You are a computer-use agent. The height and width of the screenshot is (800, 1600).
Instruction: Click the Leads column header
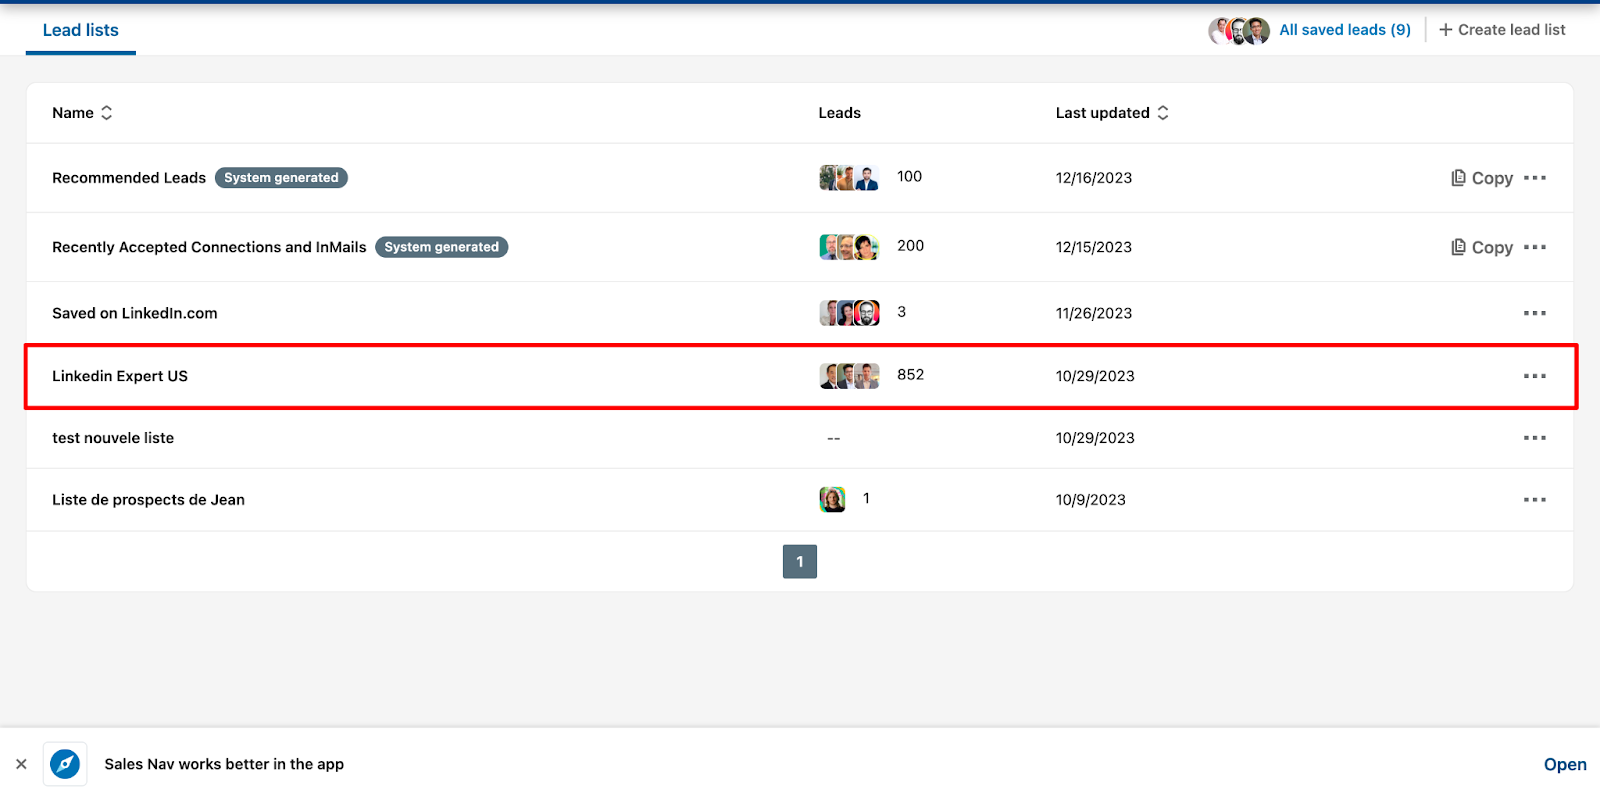(839, 113)
